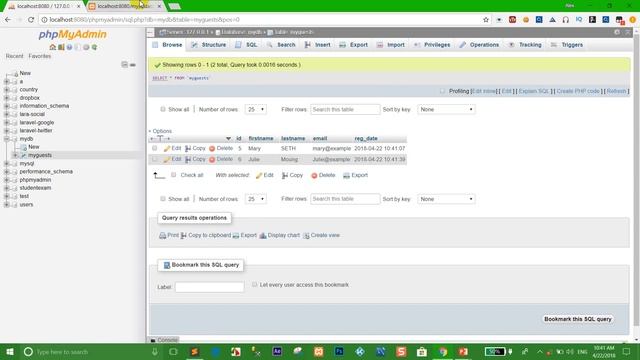The height and width of the screenshot is (360, 640).
Task: Open the Options toggle above table
Action: (x=160, y=131)
